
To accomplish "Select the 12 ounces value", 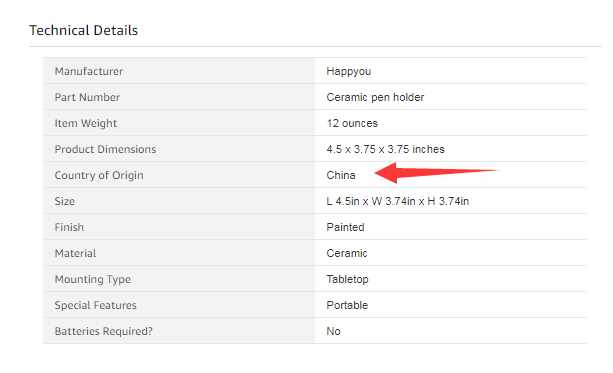I will point(352,123).
